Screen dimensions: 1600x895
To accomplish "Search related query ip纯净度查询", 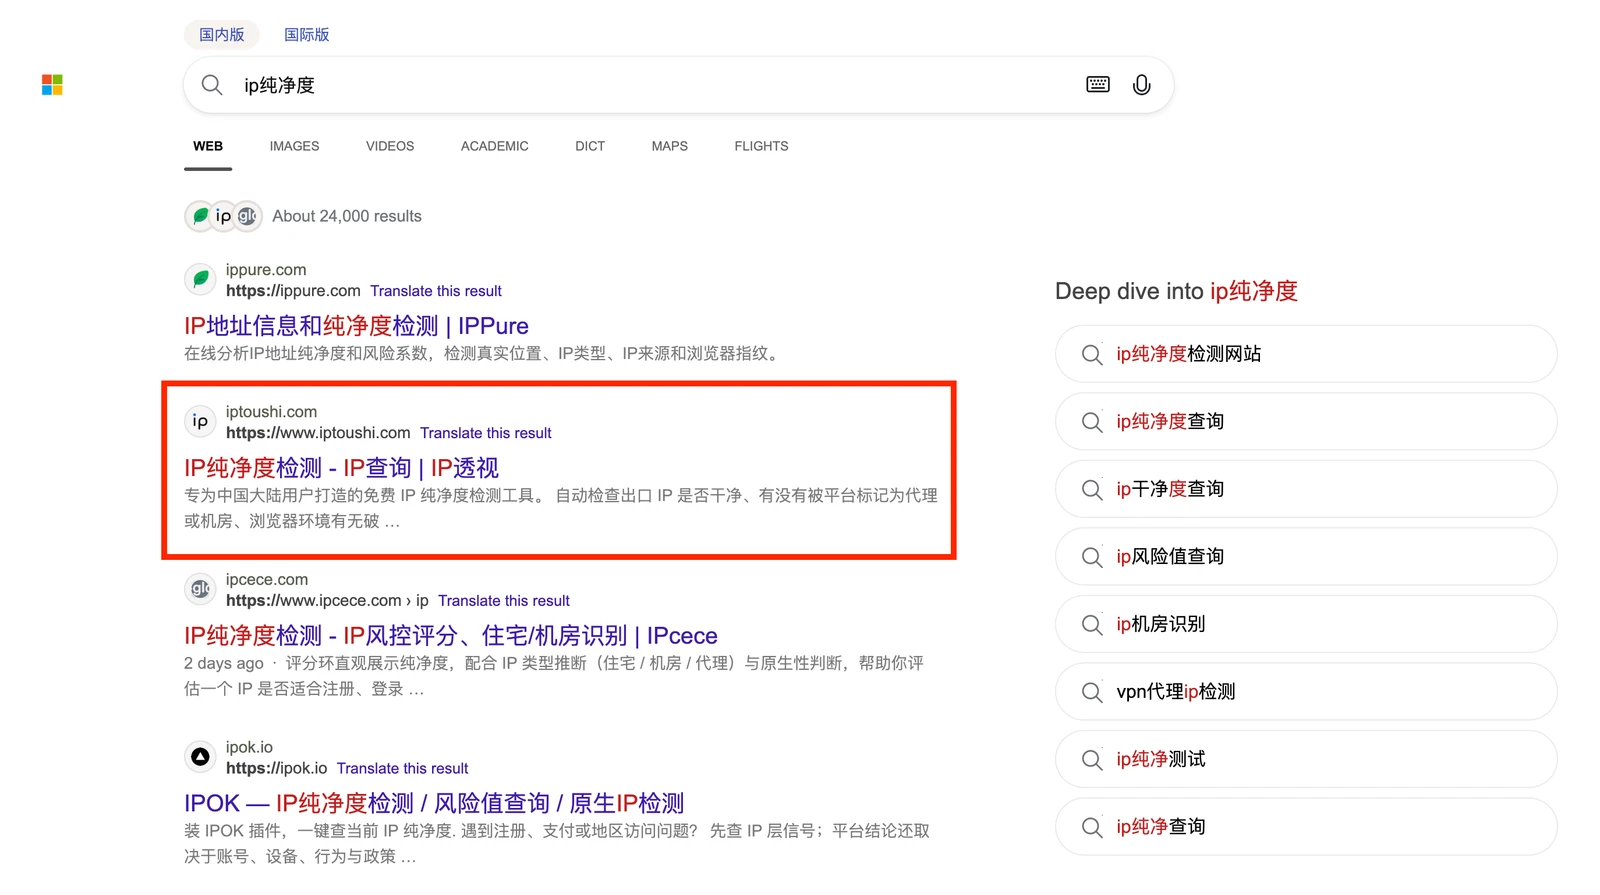I will click(1306, 422).
